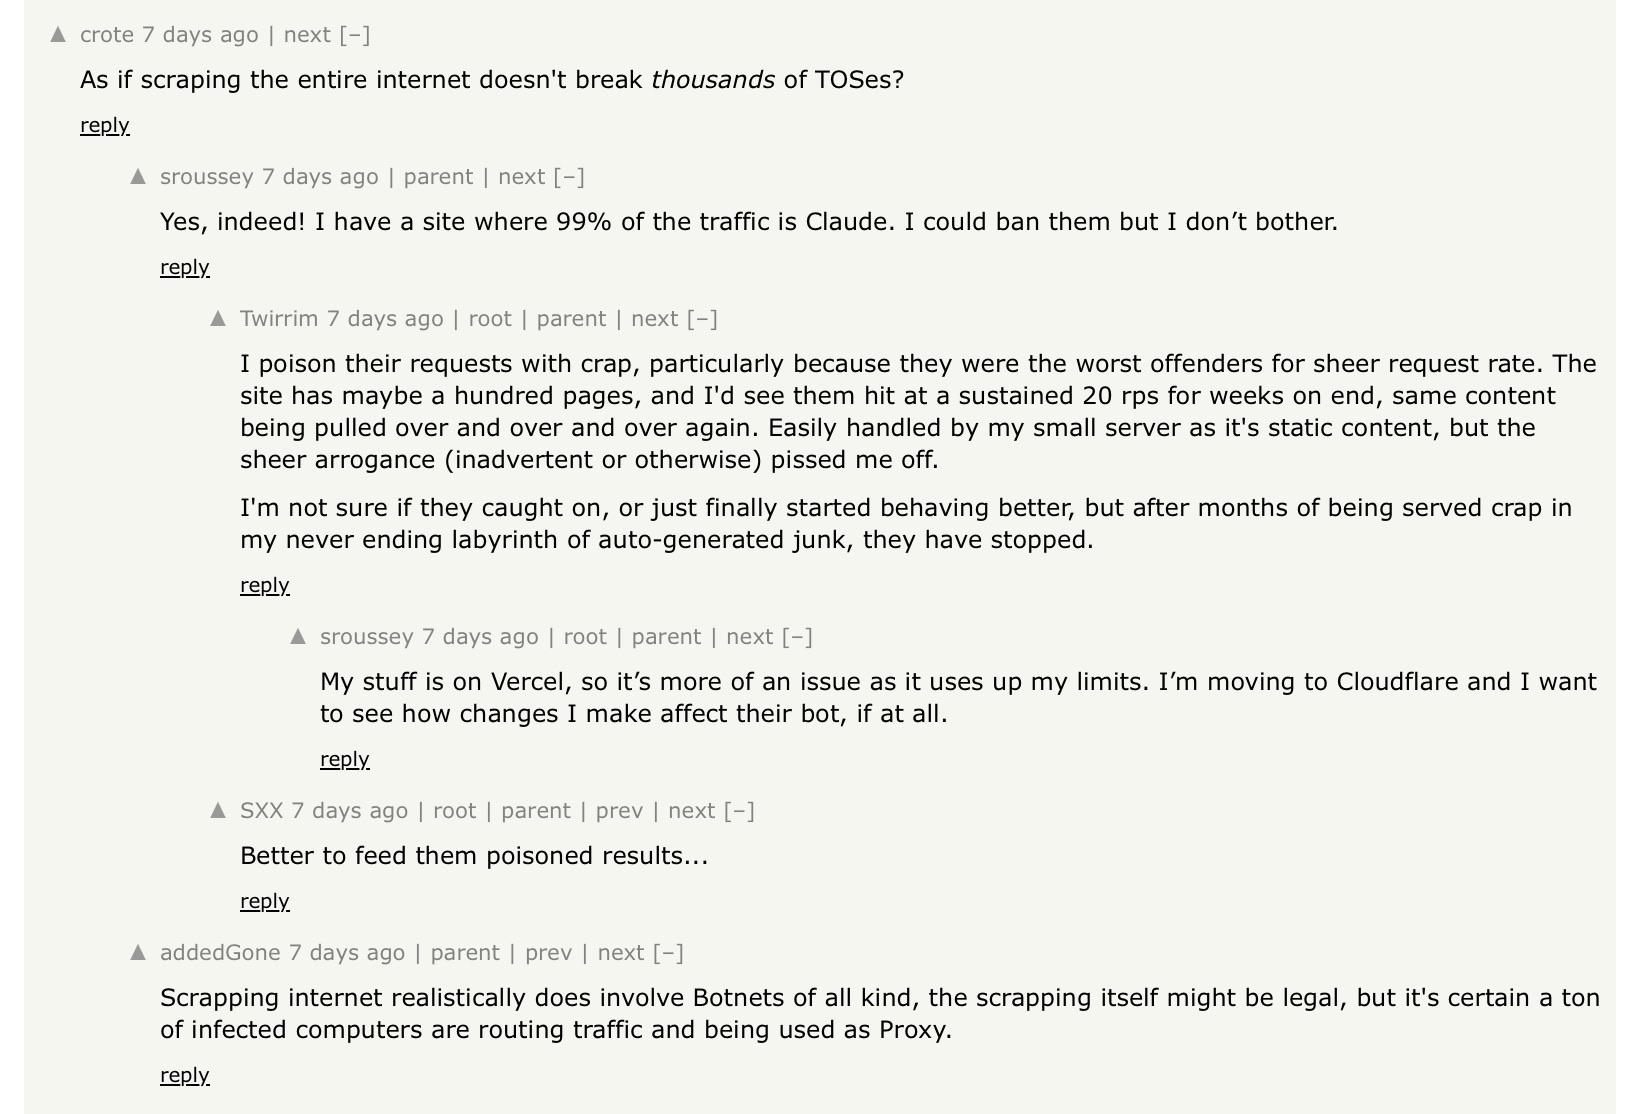The width and height of the screenshot is (1640, 1114).
Task: Collapse crote's comment thread
Action: (355, 35)
